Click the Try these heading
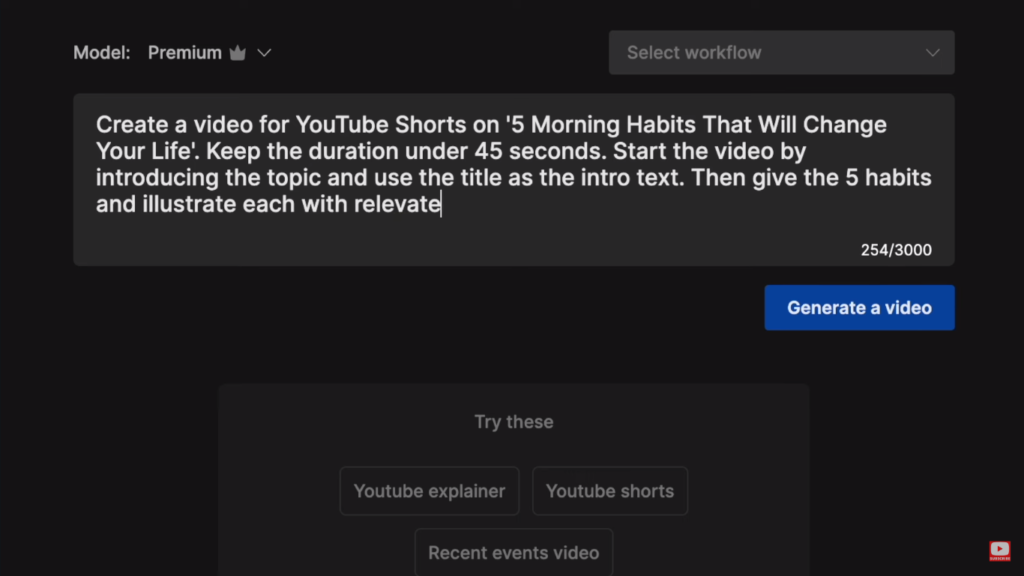 (x=513, y=422)
